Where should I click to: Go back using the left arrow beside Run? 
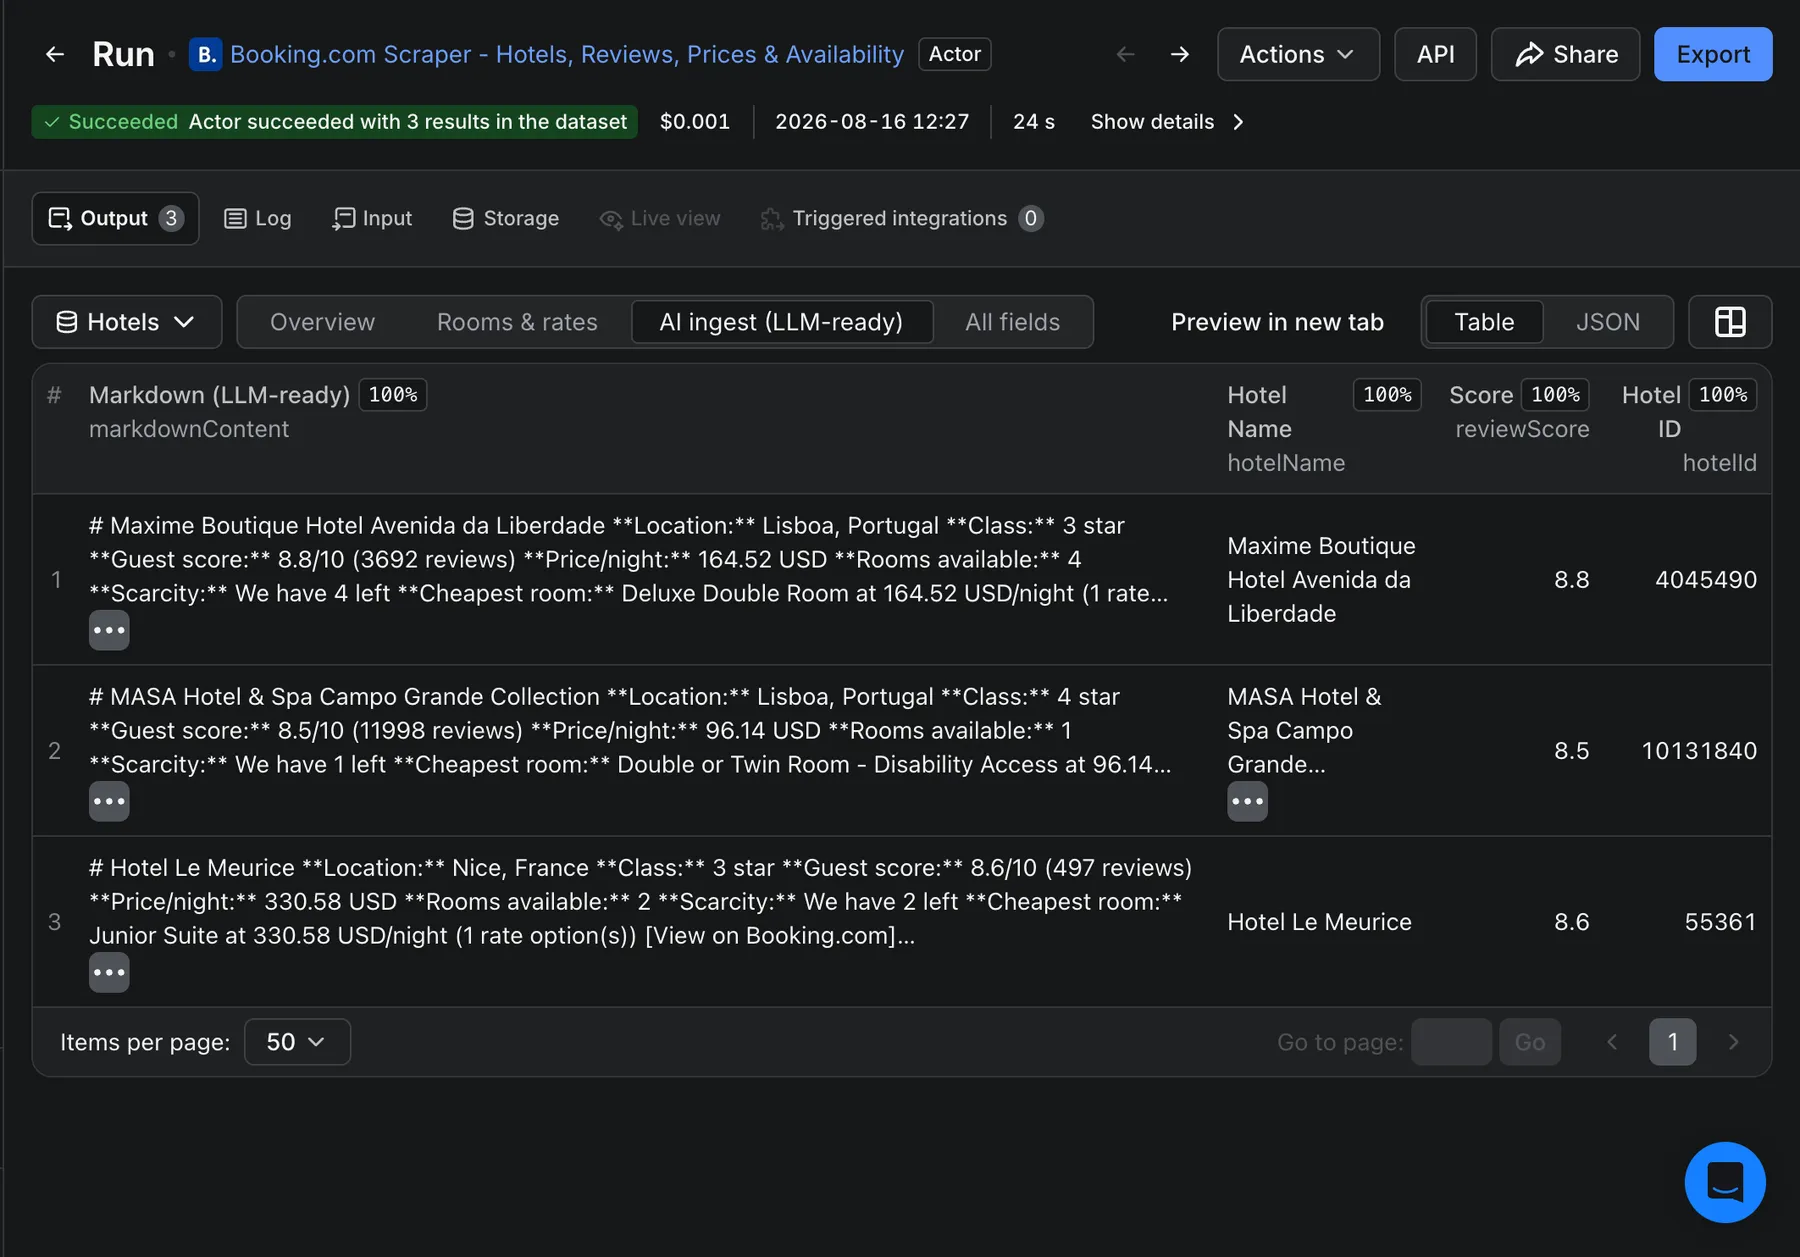click(x=55, y=54)
